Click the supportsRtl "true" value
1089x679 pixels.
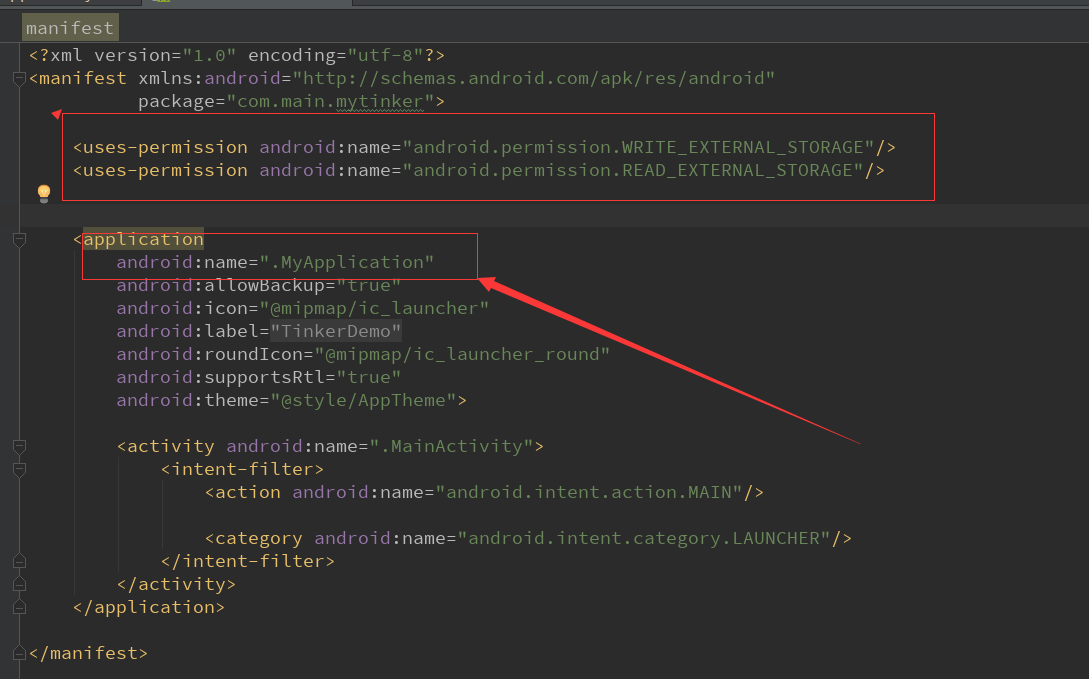click(369, 377)
